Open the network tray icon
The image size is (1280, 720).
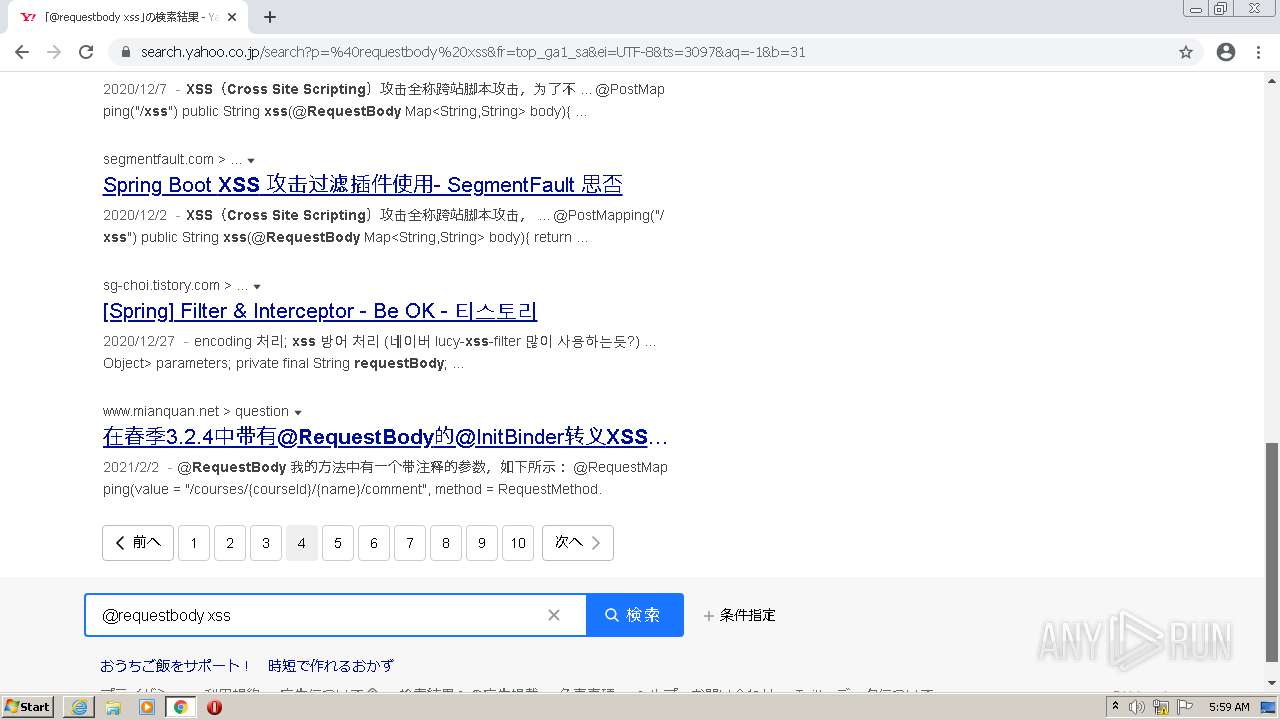click(1161, 707)
